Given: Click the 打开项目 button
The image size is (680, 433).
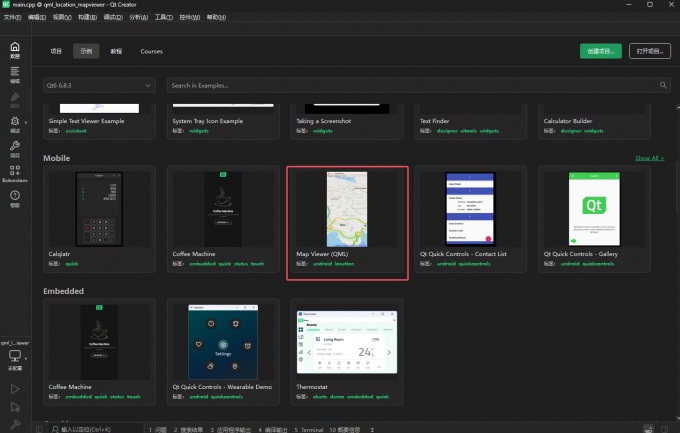Looking at the screenshot, I should 647,51.
